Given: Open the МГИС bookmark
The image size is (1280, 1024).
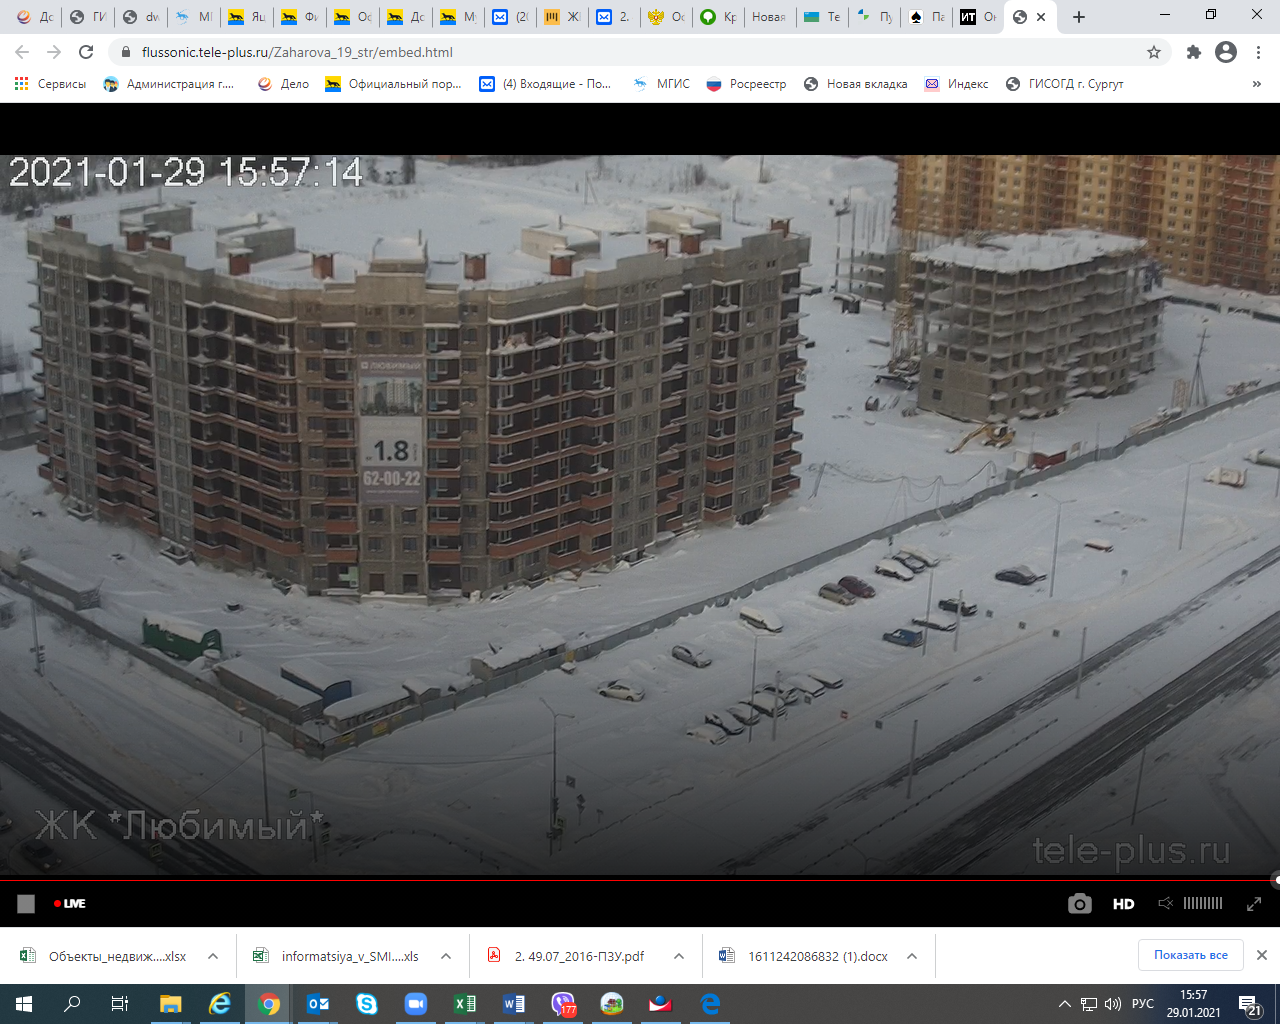Looking at the screenshot, I should click(x=662, y=84).
